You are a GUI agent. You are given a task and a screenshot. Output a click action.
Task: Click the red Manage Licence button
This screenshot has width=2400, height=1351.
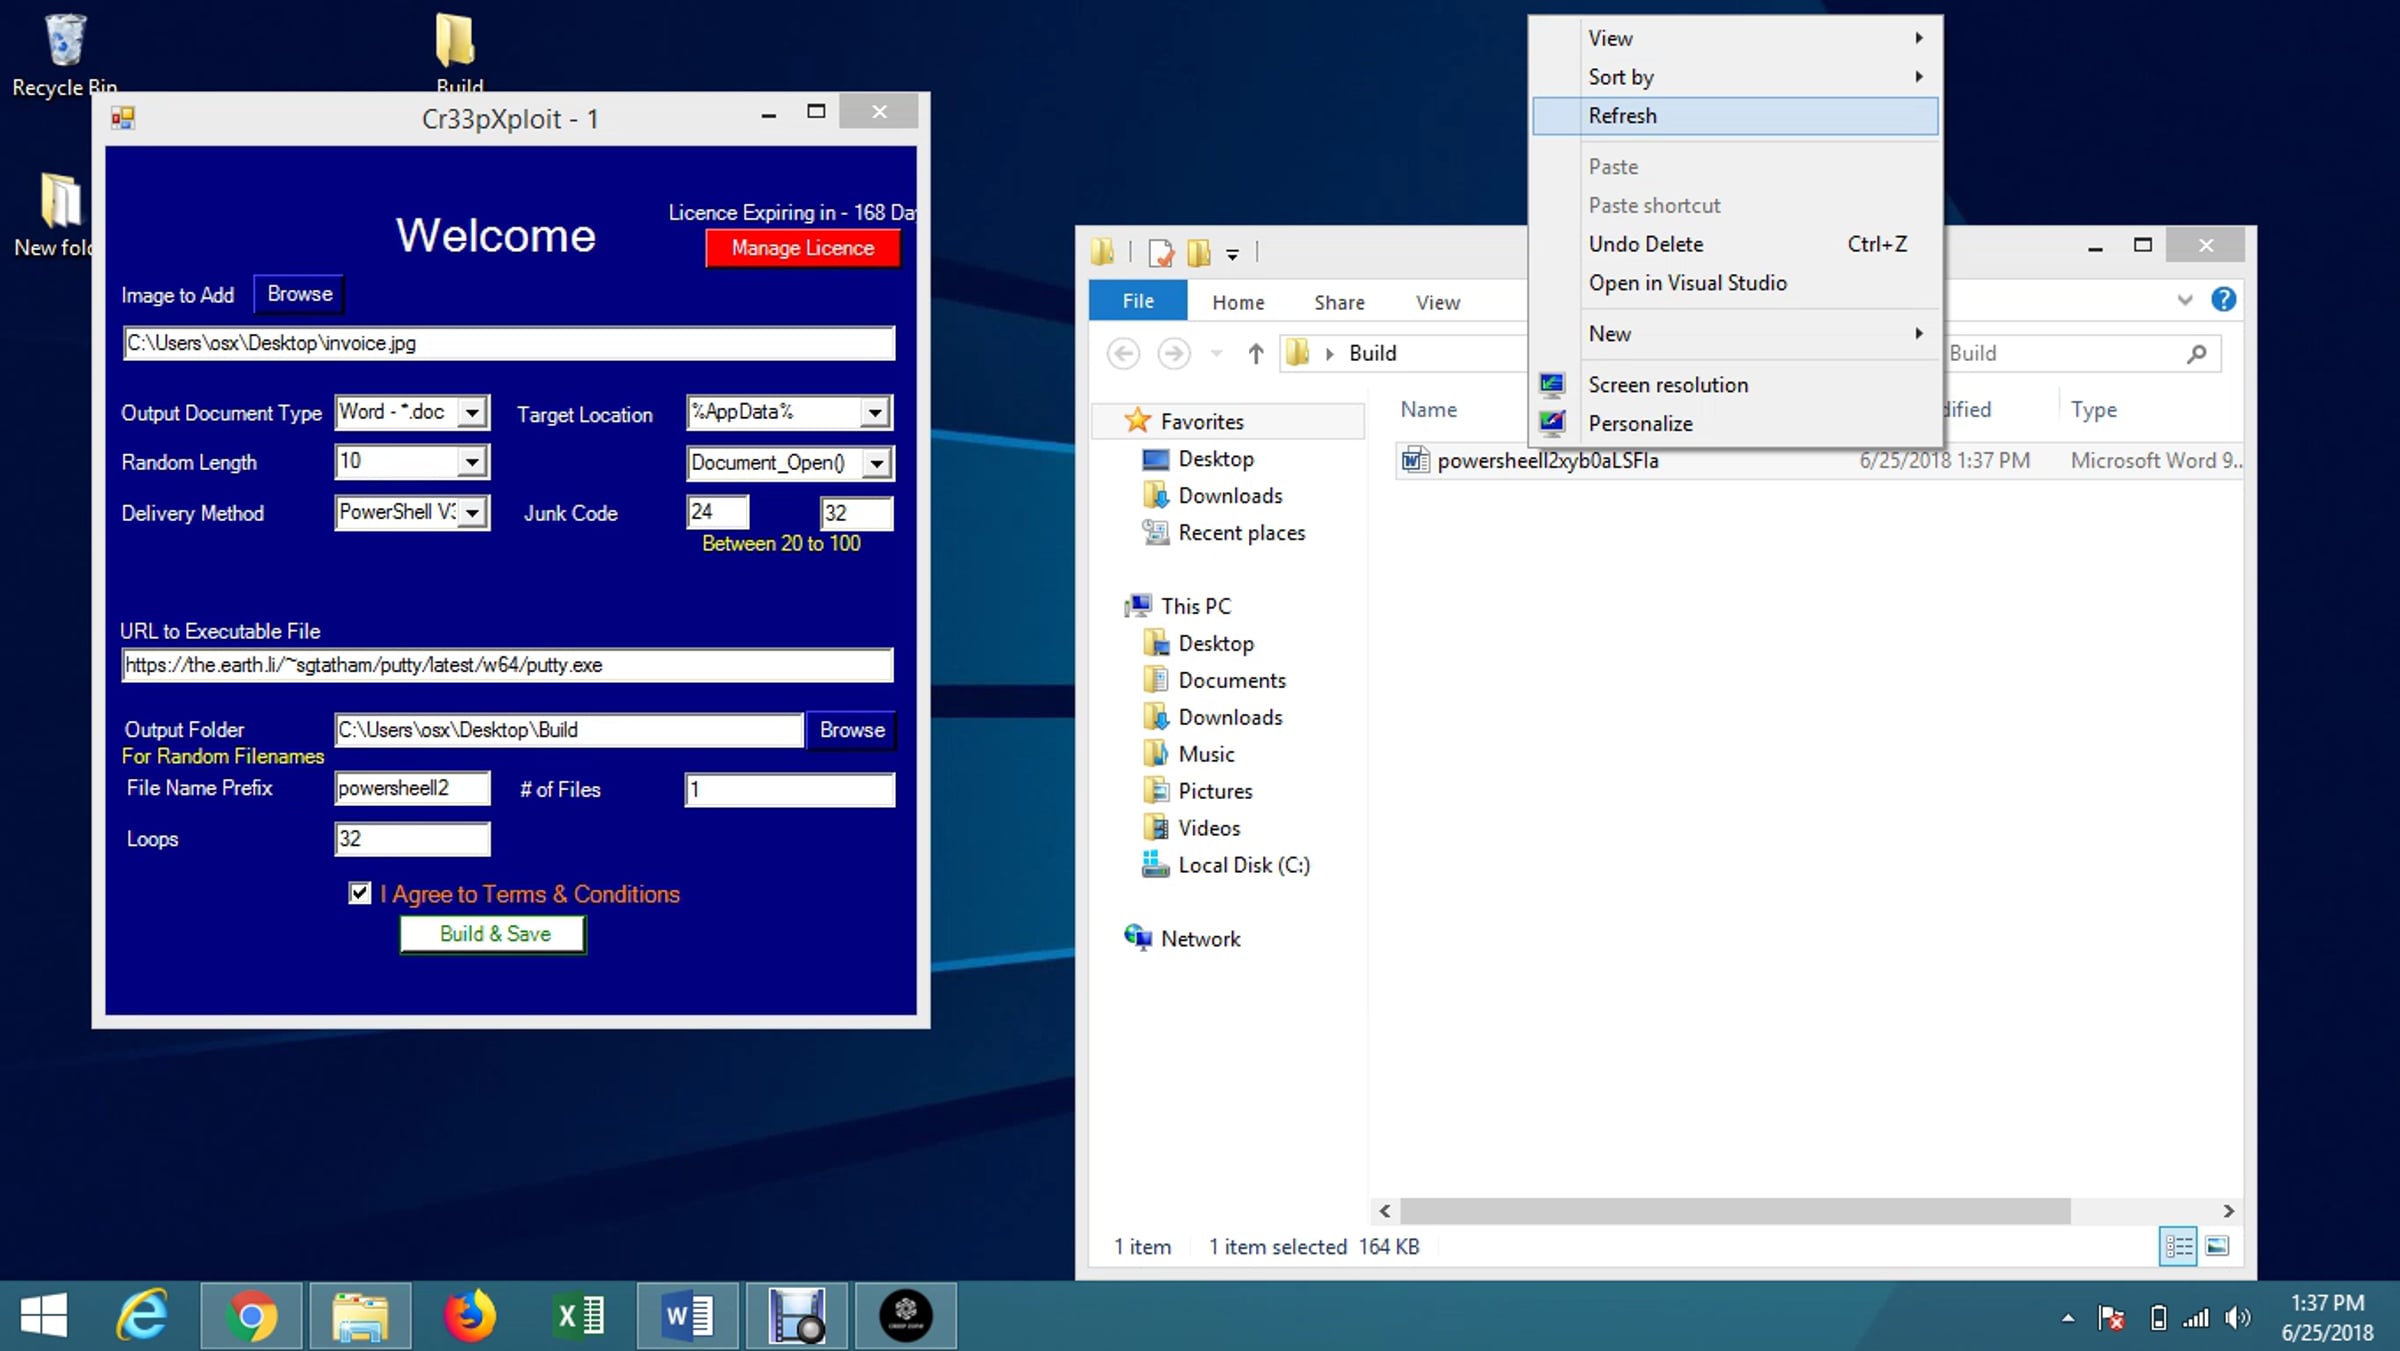(x=802, y=248)
